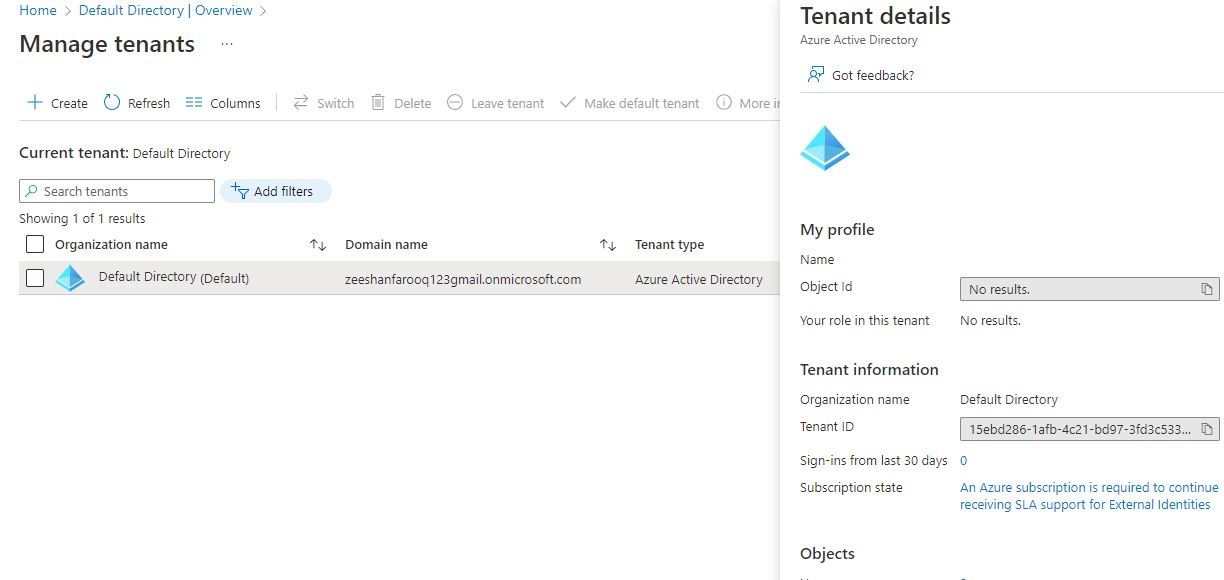
Task: Click the Add filters pill label
Action: pos(283,191)
